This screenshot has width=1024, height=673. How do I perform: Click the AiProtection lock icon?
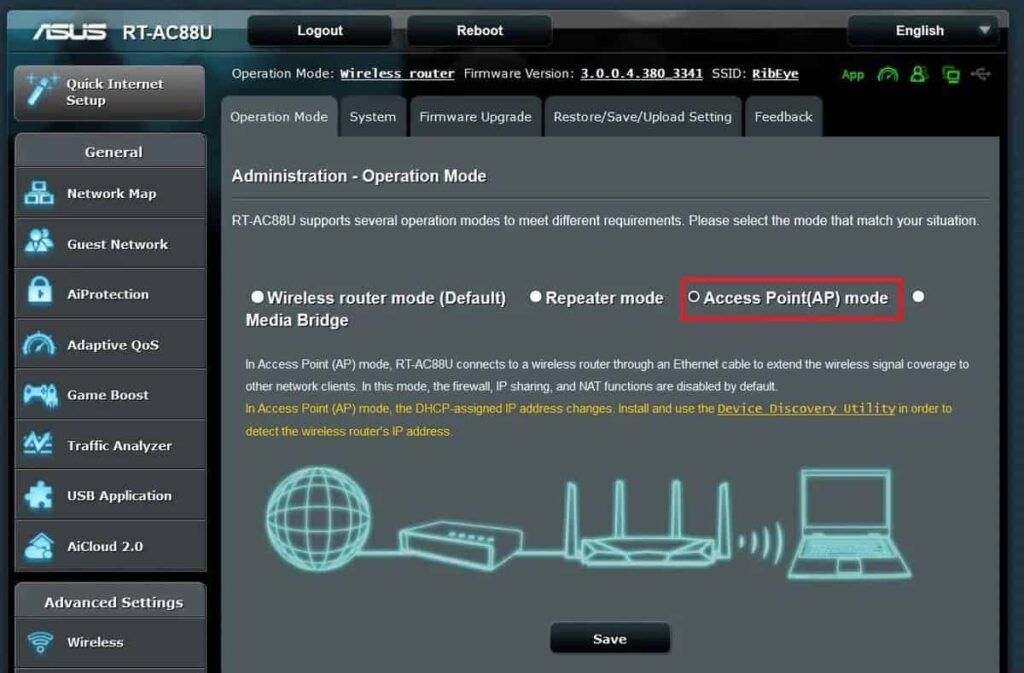[x=39, y=294]
